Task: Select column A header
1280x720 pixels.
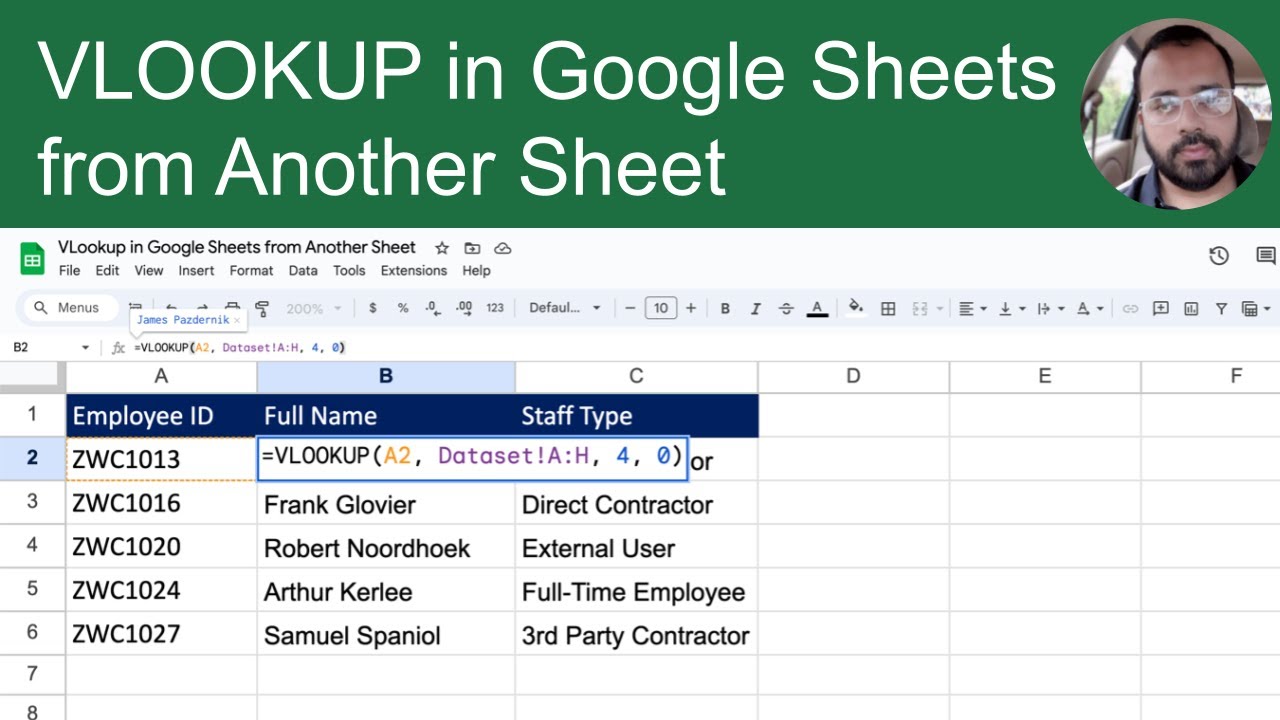Action: [x=161, y=376]
